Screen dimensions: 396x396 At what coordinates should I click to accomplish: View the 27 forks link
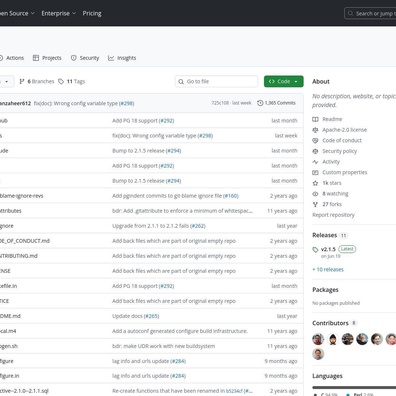[332, 204]
